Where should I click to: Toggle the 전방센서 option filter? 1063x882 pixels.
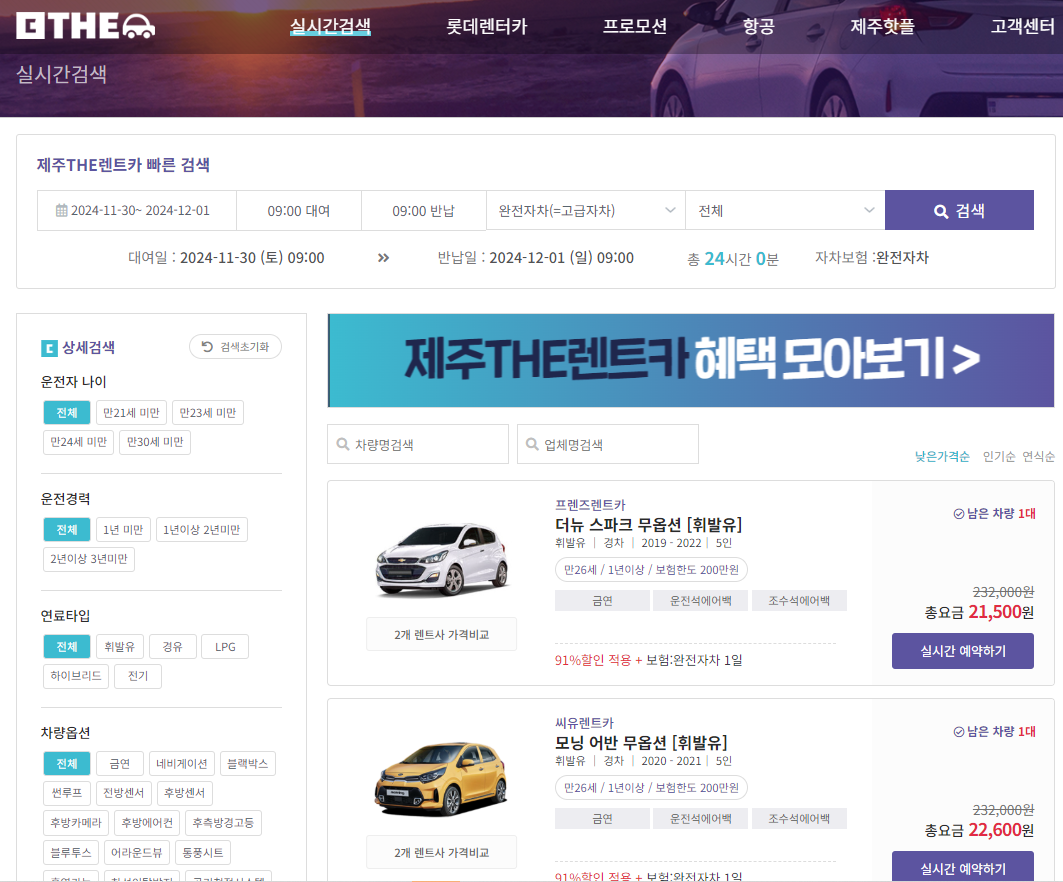(123, 793)
